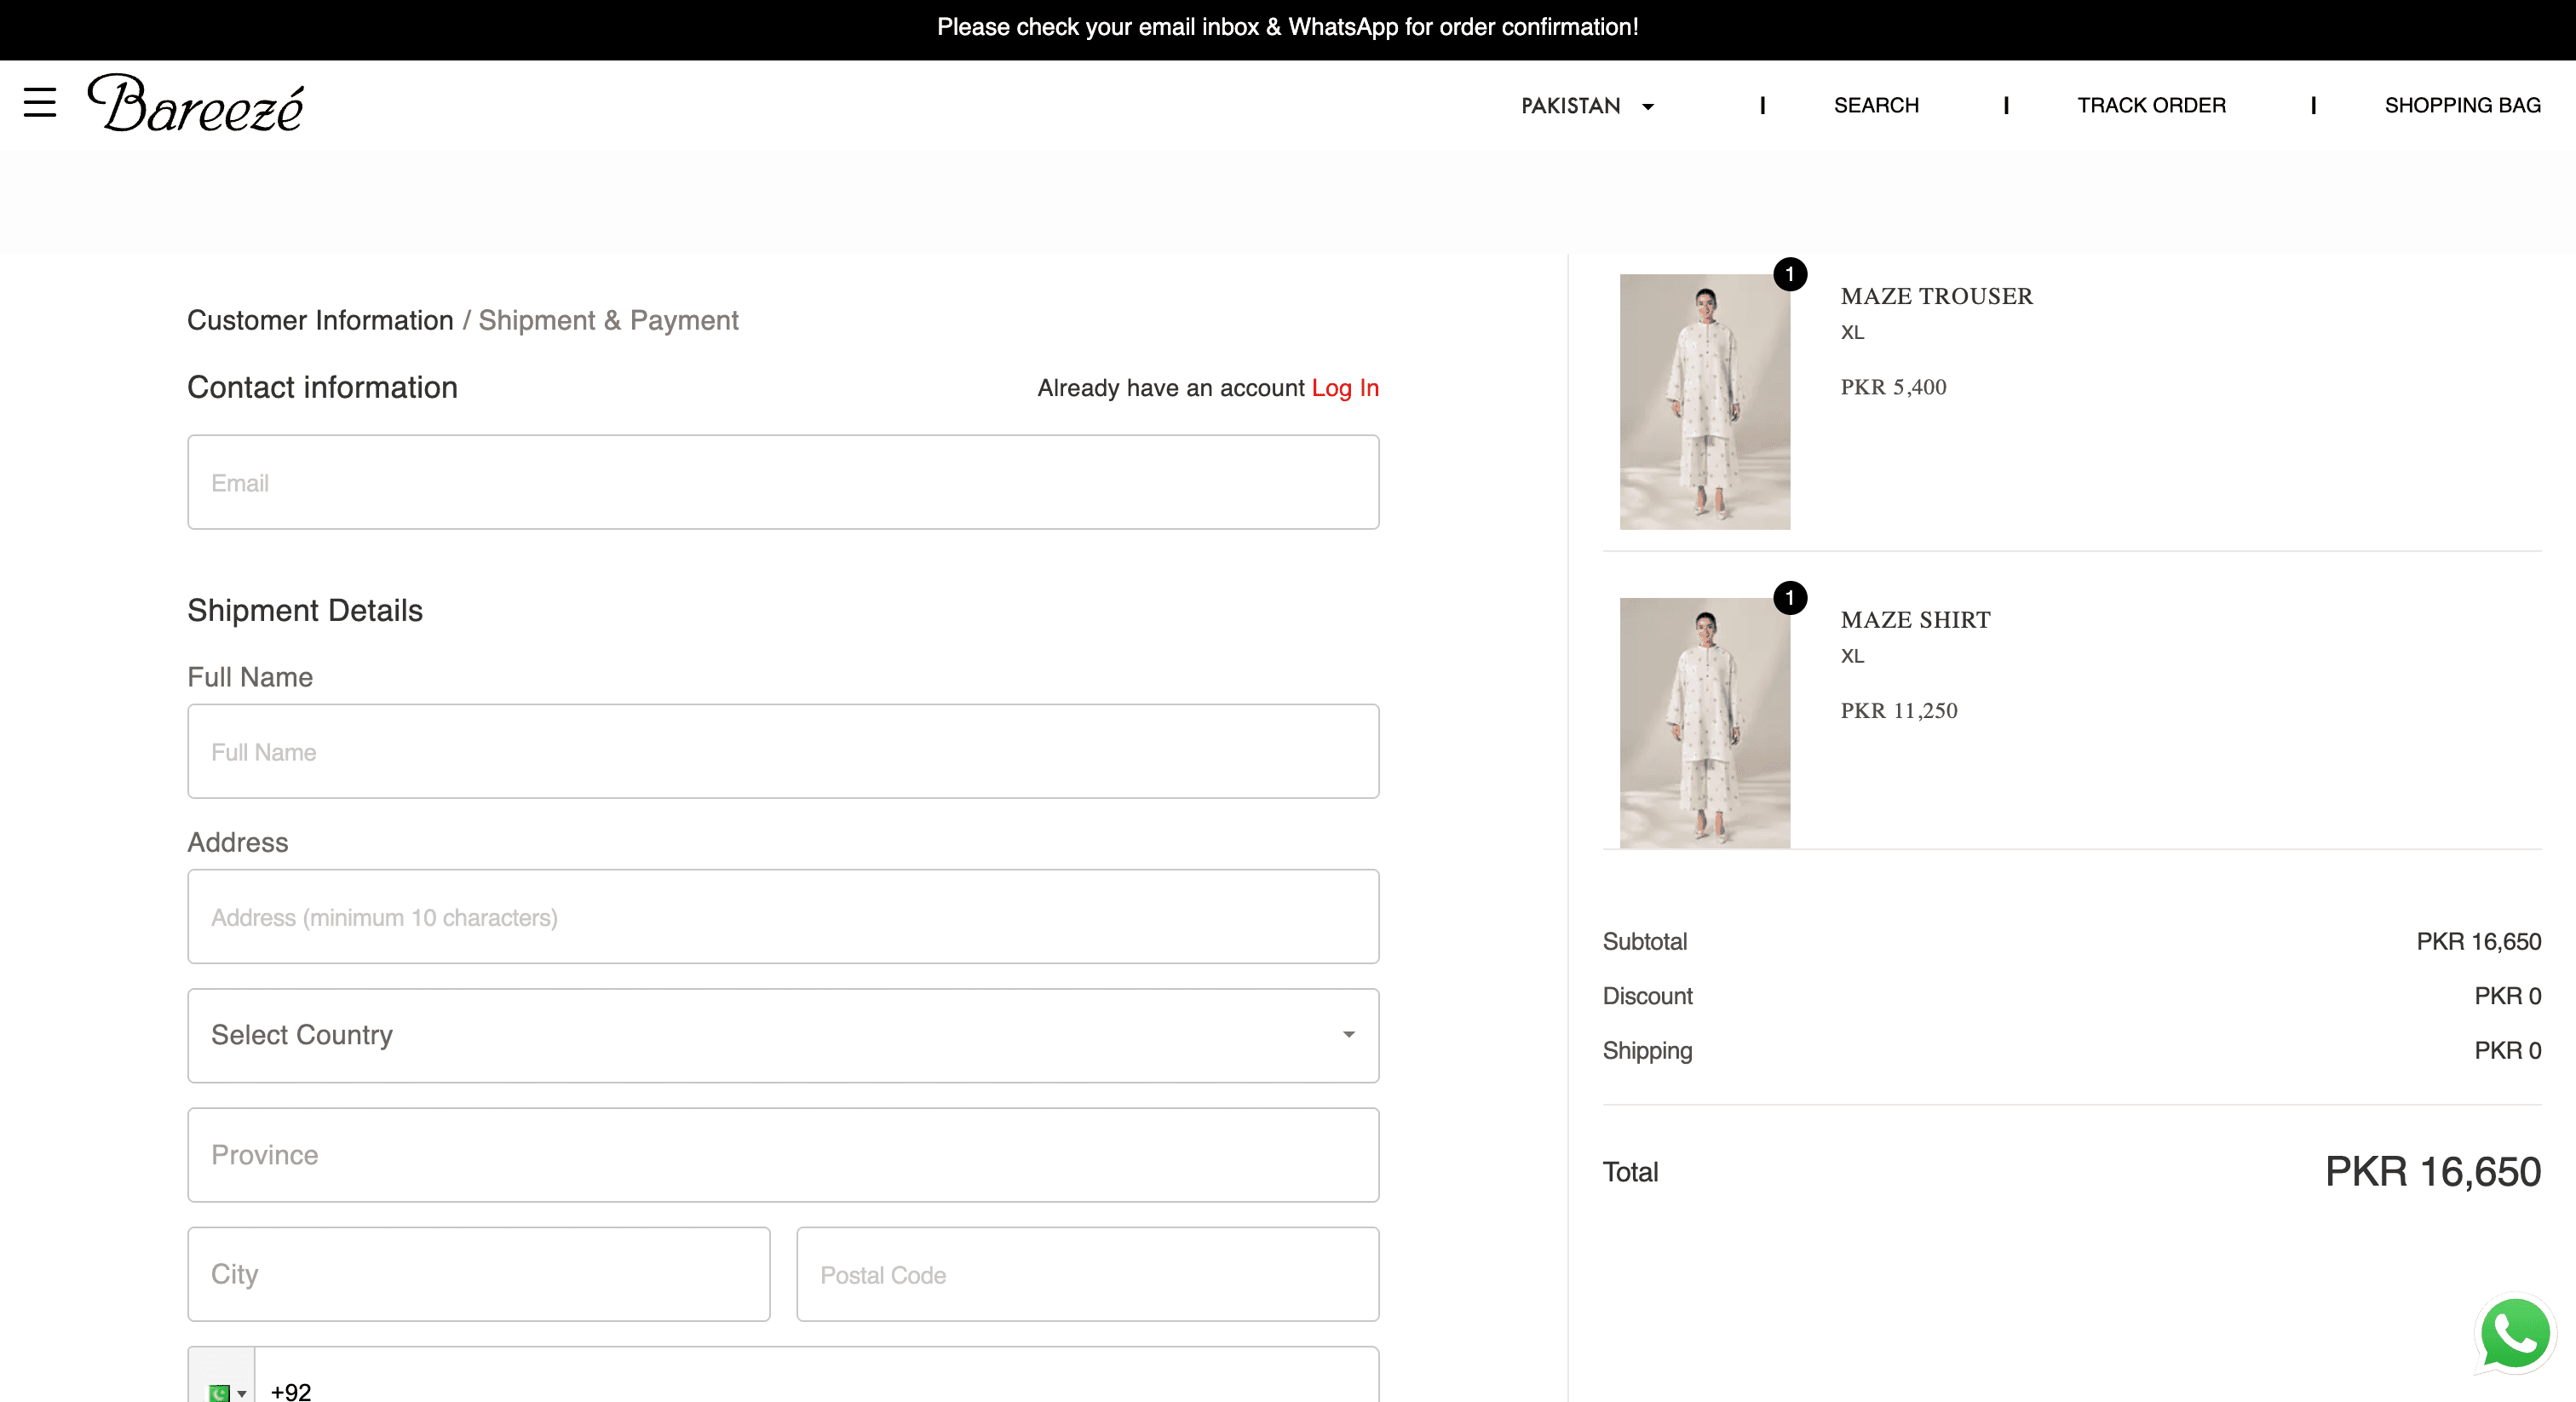The image size is (2576, 1402).
Task: Click the quantity badge on Maze Shirt
Action: (x=1790, y=598)
